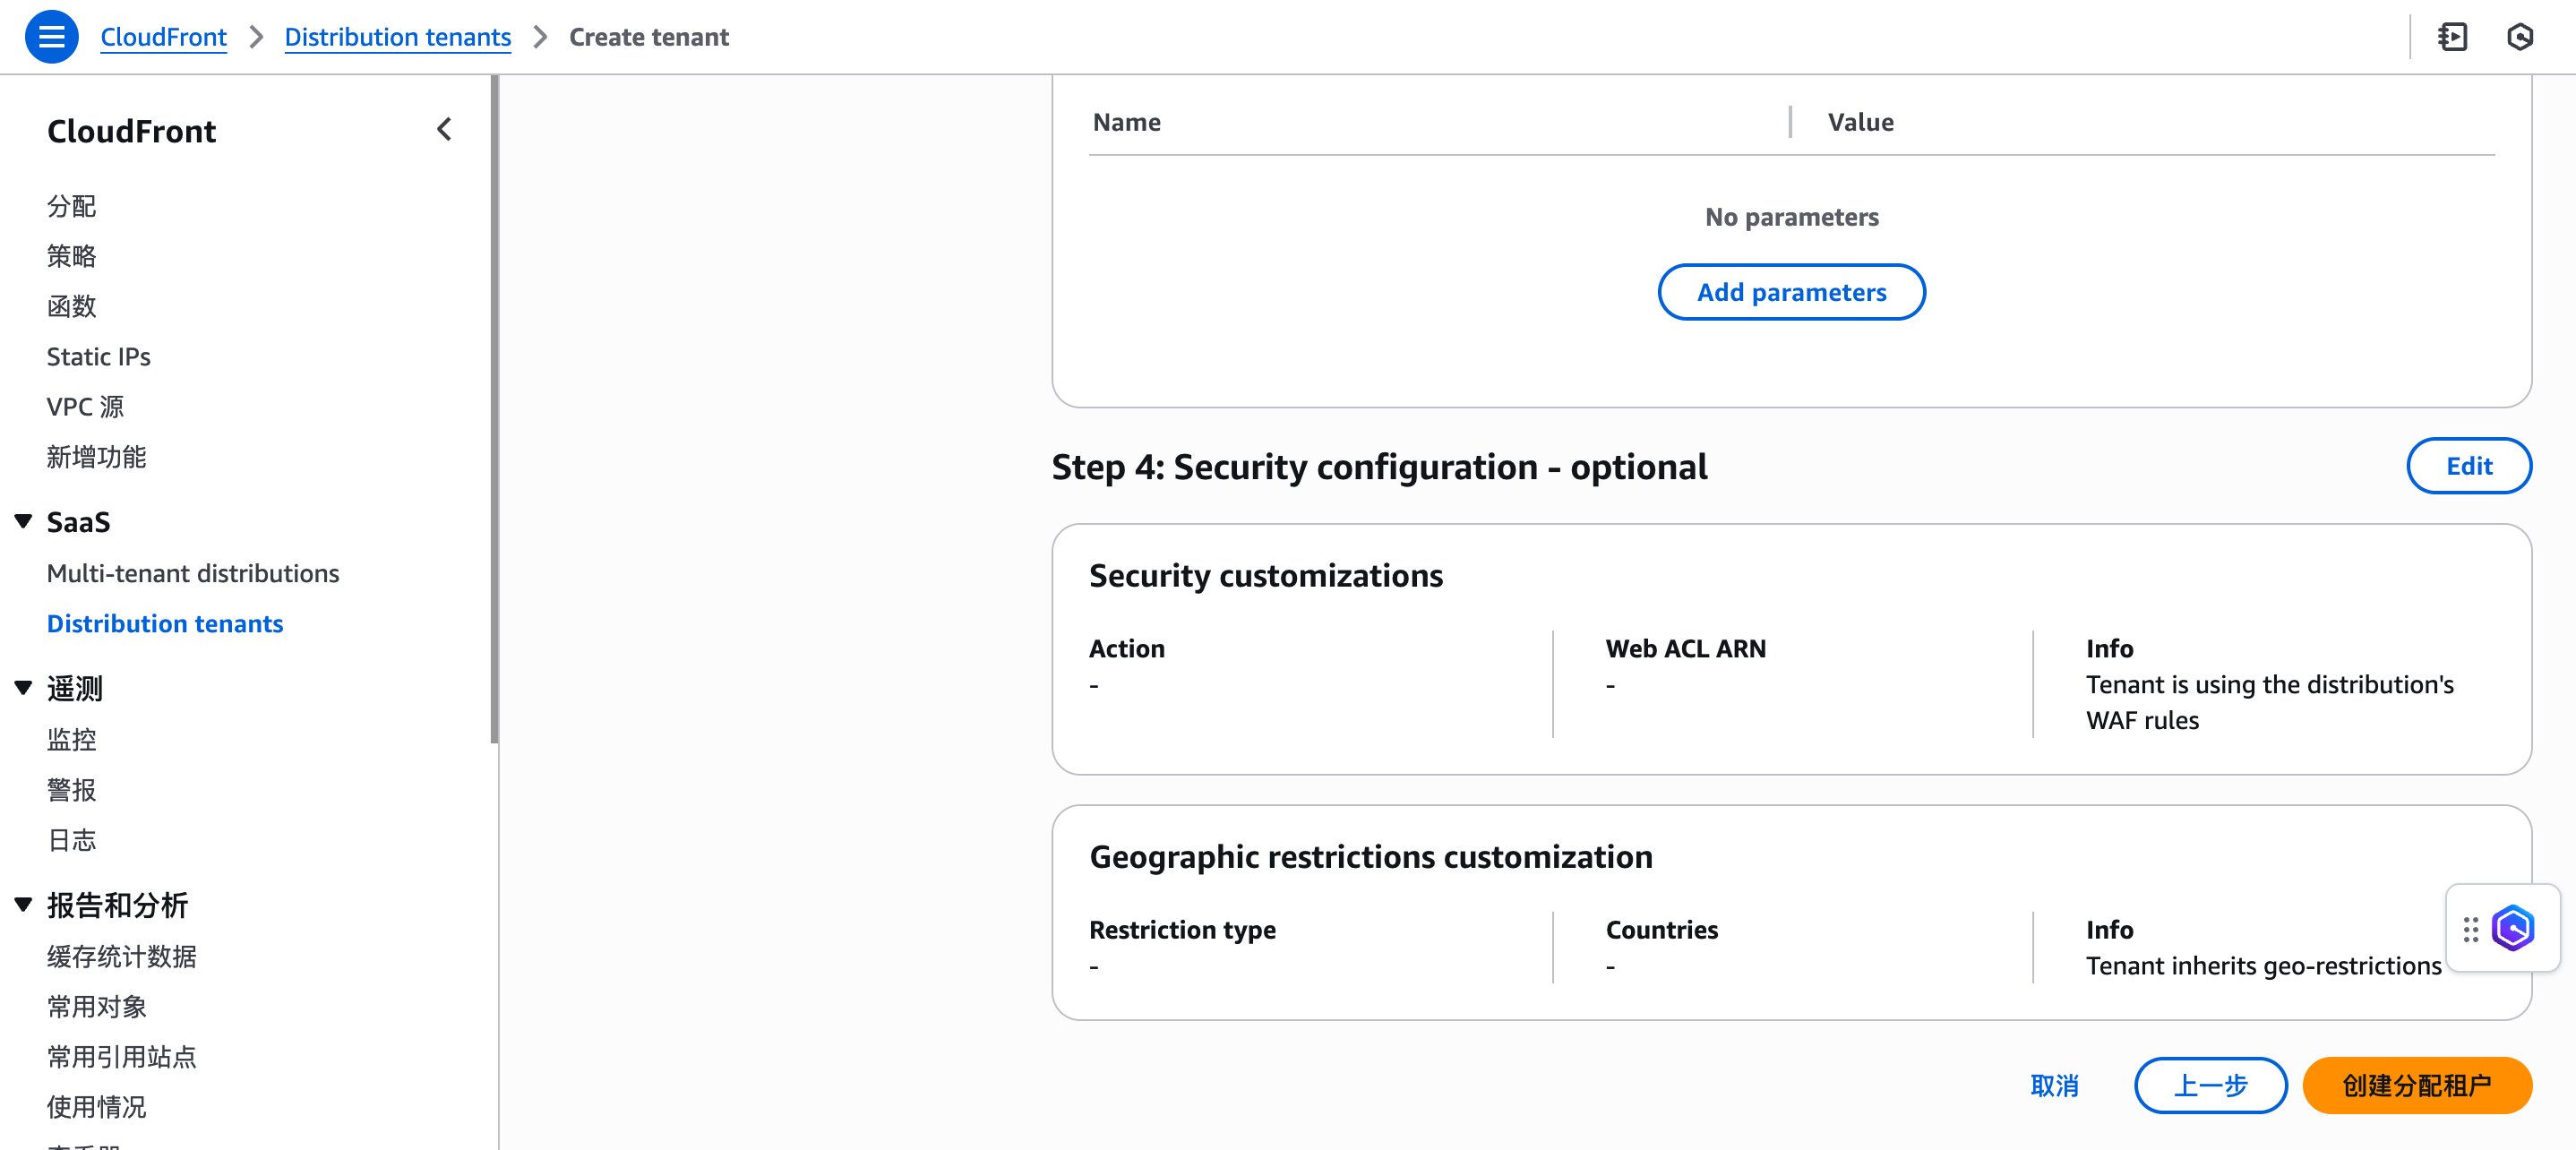This screenshot has height=1150, width=2576.
Task: Open VPC 源 in the sidebar
Action: tap(86, 407)
